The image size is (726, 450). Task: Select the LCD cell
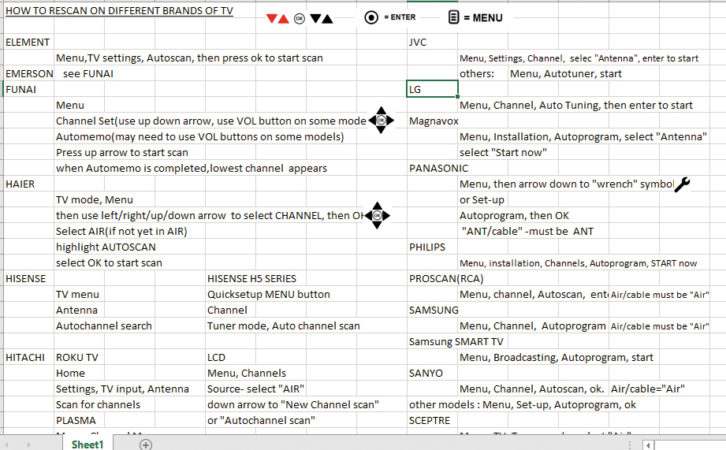click(x=216, y=357)
